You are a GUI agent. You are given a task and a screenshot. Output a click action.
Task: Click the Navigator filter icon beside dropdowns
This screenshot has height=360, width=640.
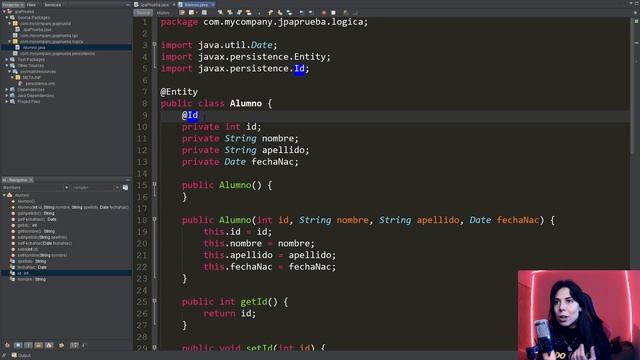[x=125, y=187]
